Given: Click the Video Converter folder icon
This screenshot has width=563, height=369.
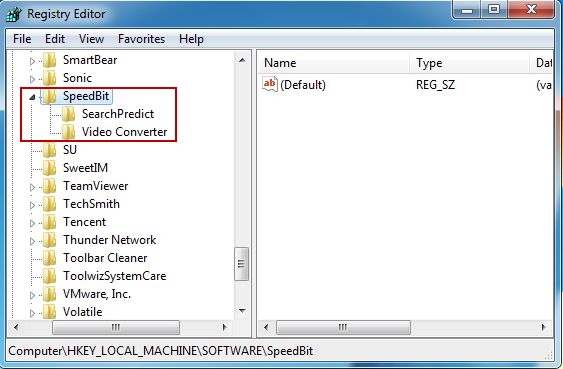Looking at the screenshot, I should [x=68, y=132].
